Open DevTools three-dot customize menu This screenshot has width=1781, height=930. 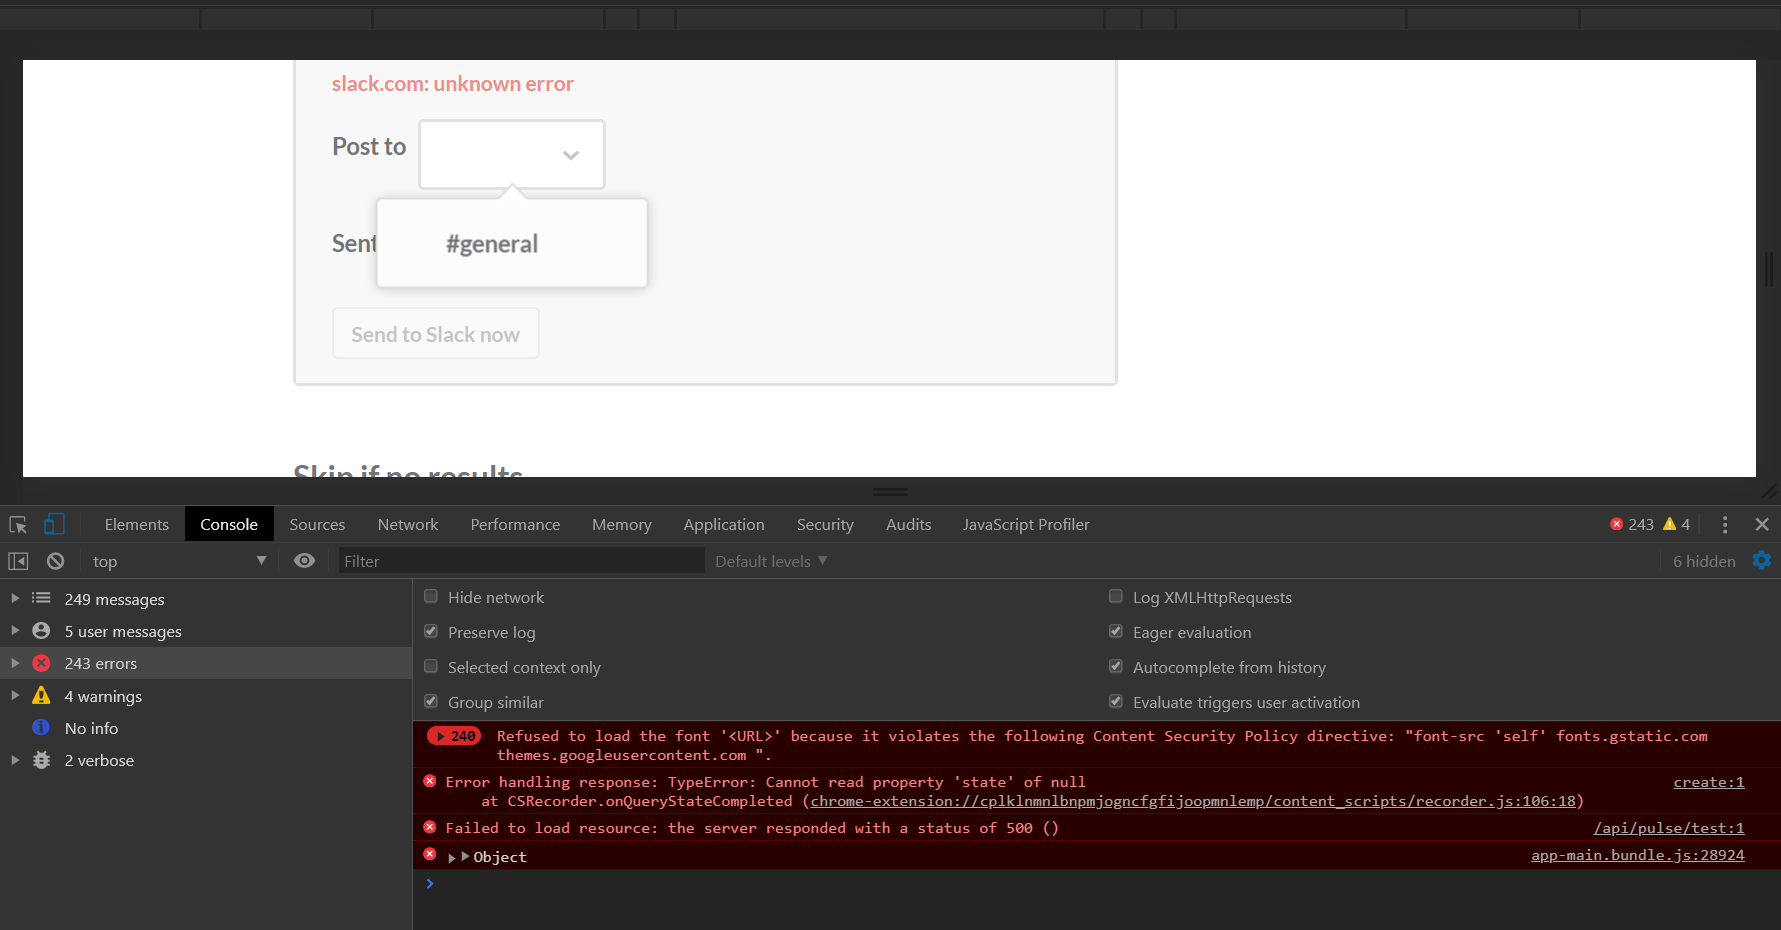[x=1725, y=524]
